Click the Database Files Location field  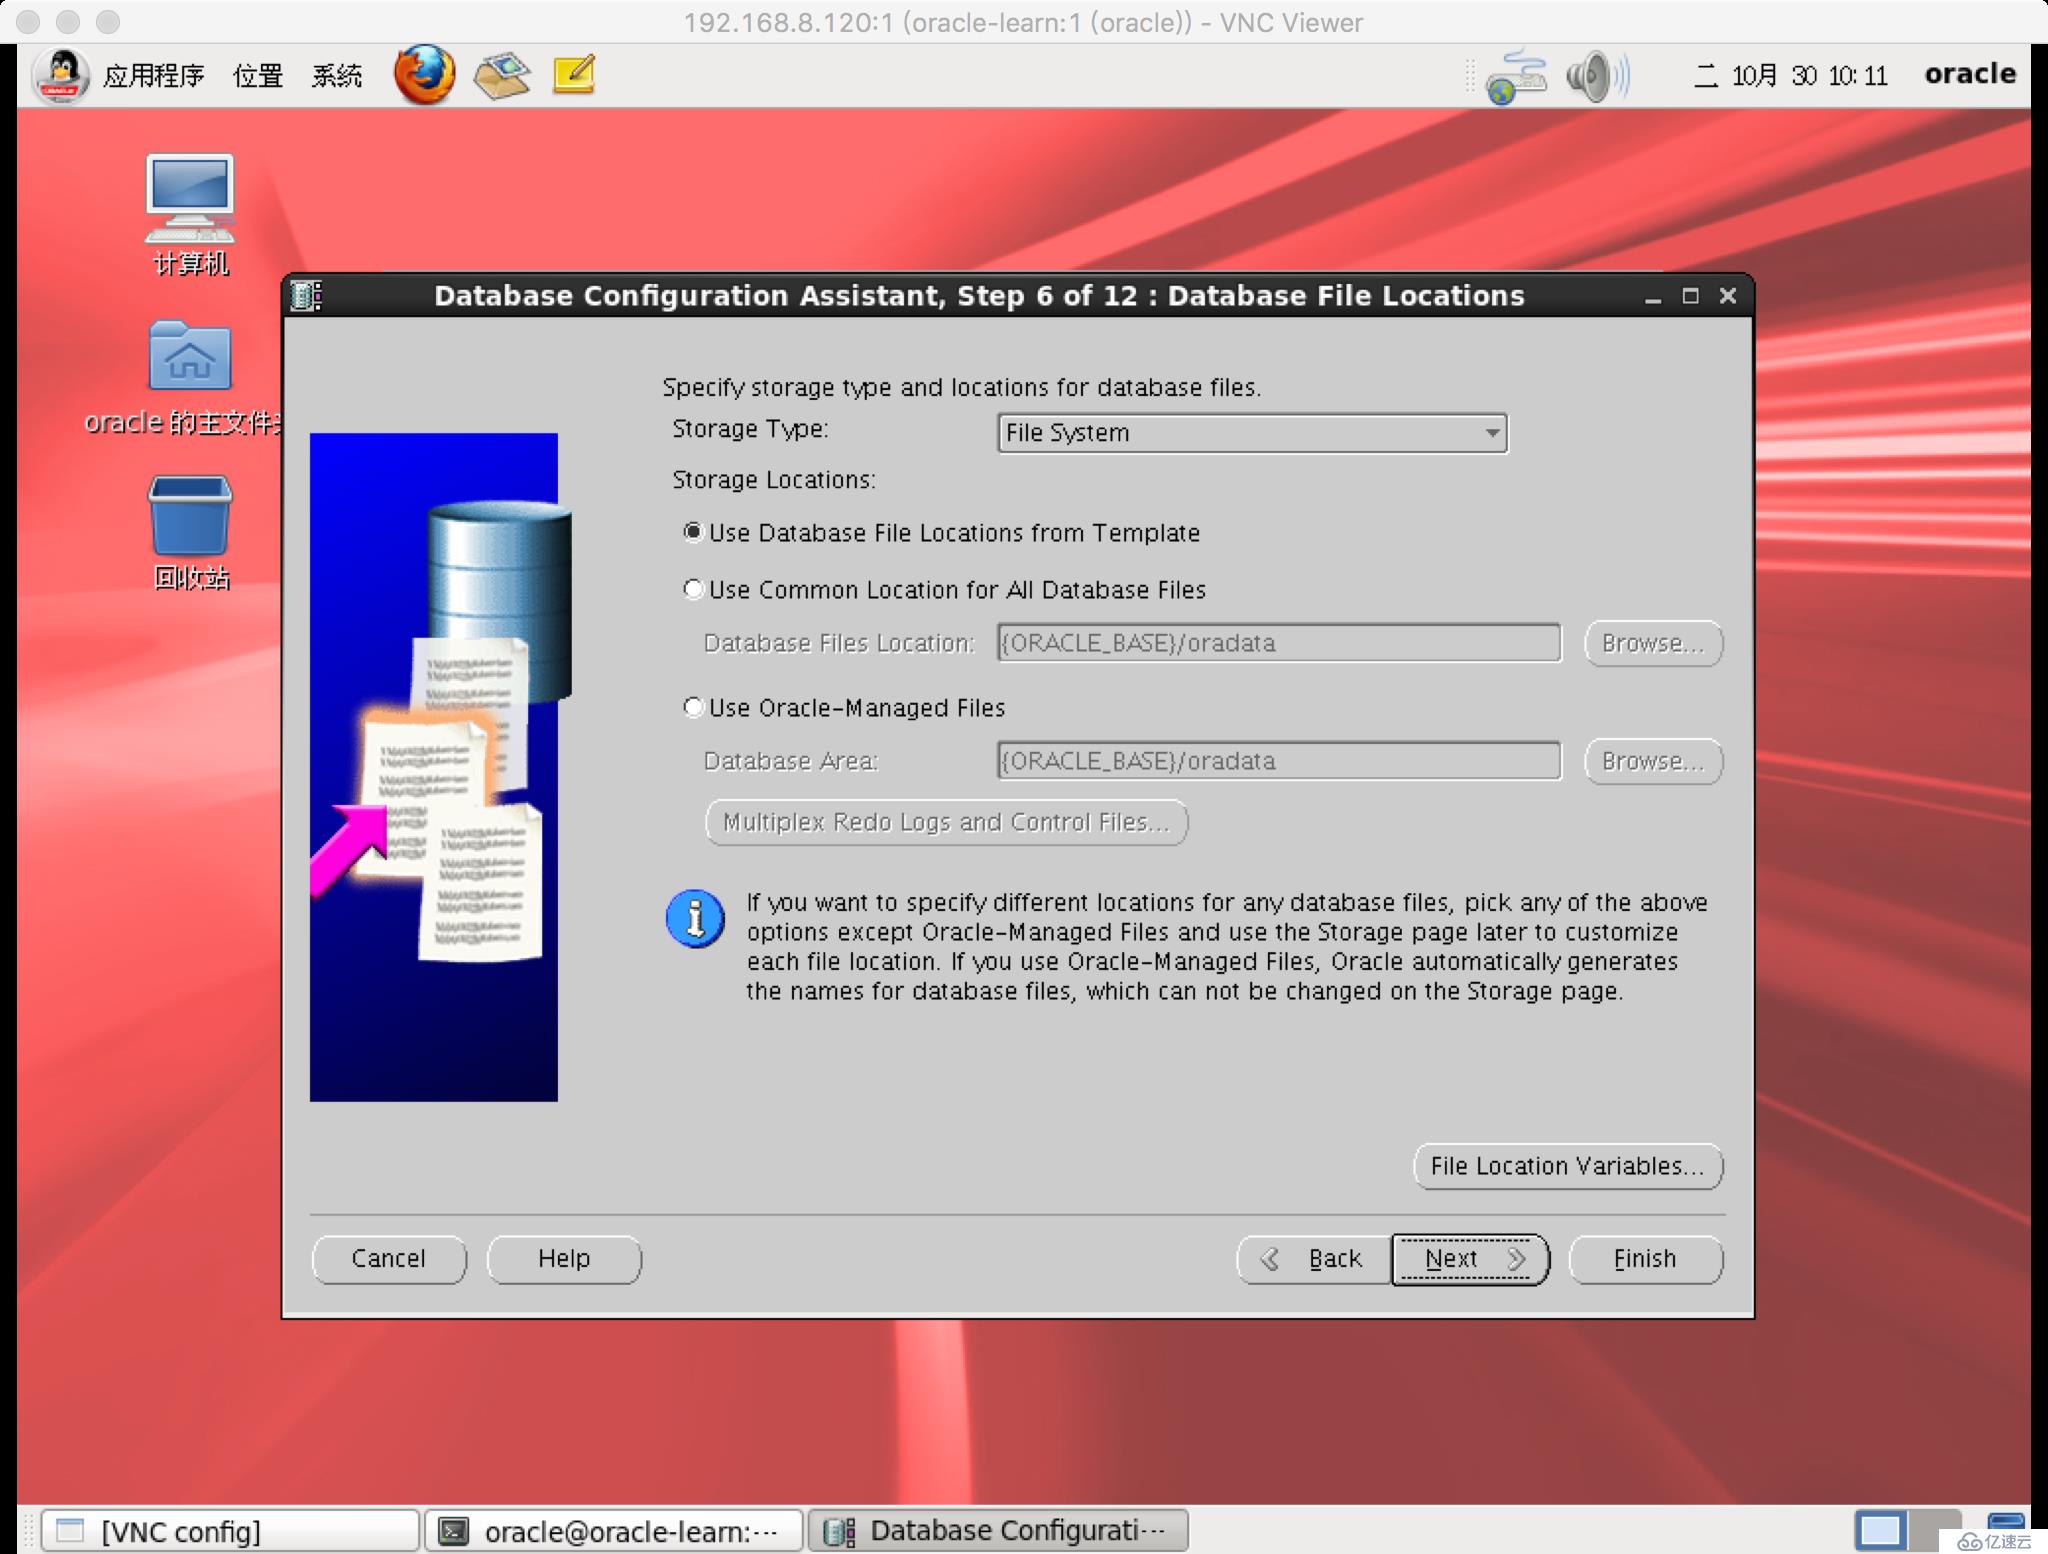tap(1279, 643)
